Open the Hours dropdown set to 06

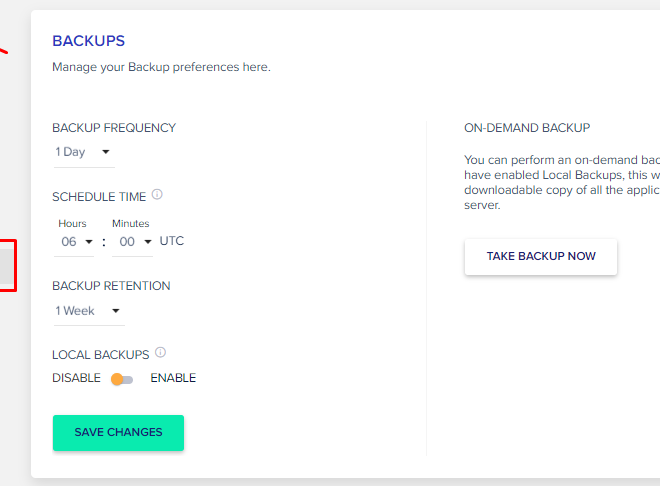tap(74, 242)
